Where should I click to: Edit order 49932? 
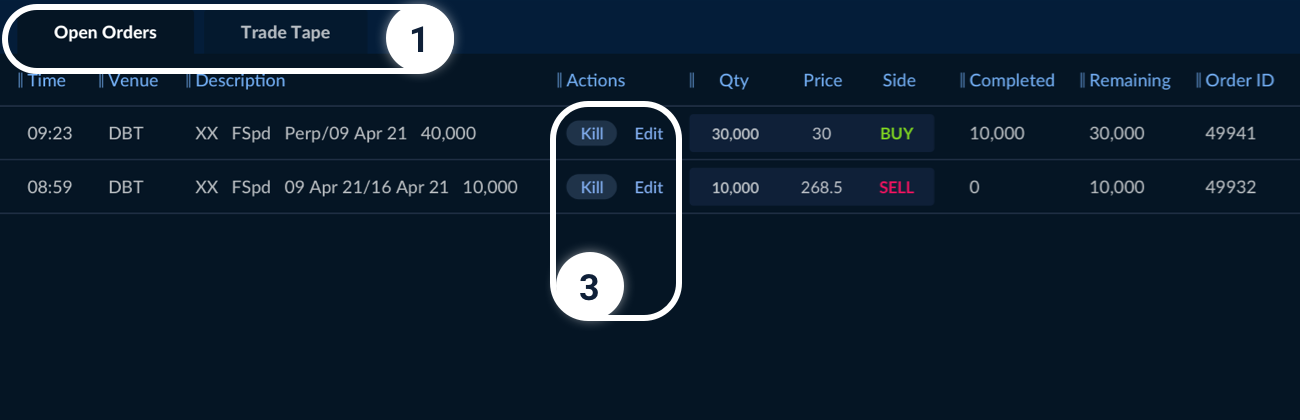[649, 187]
